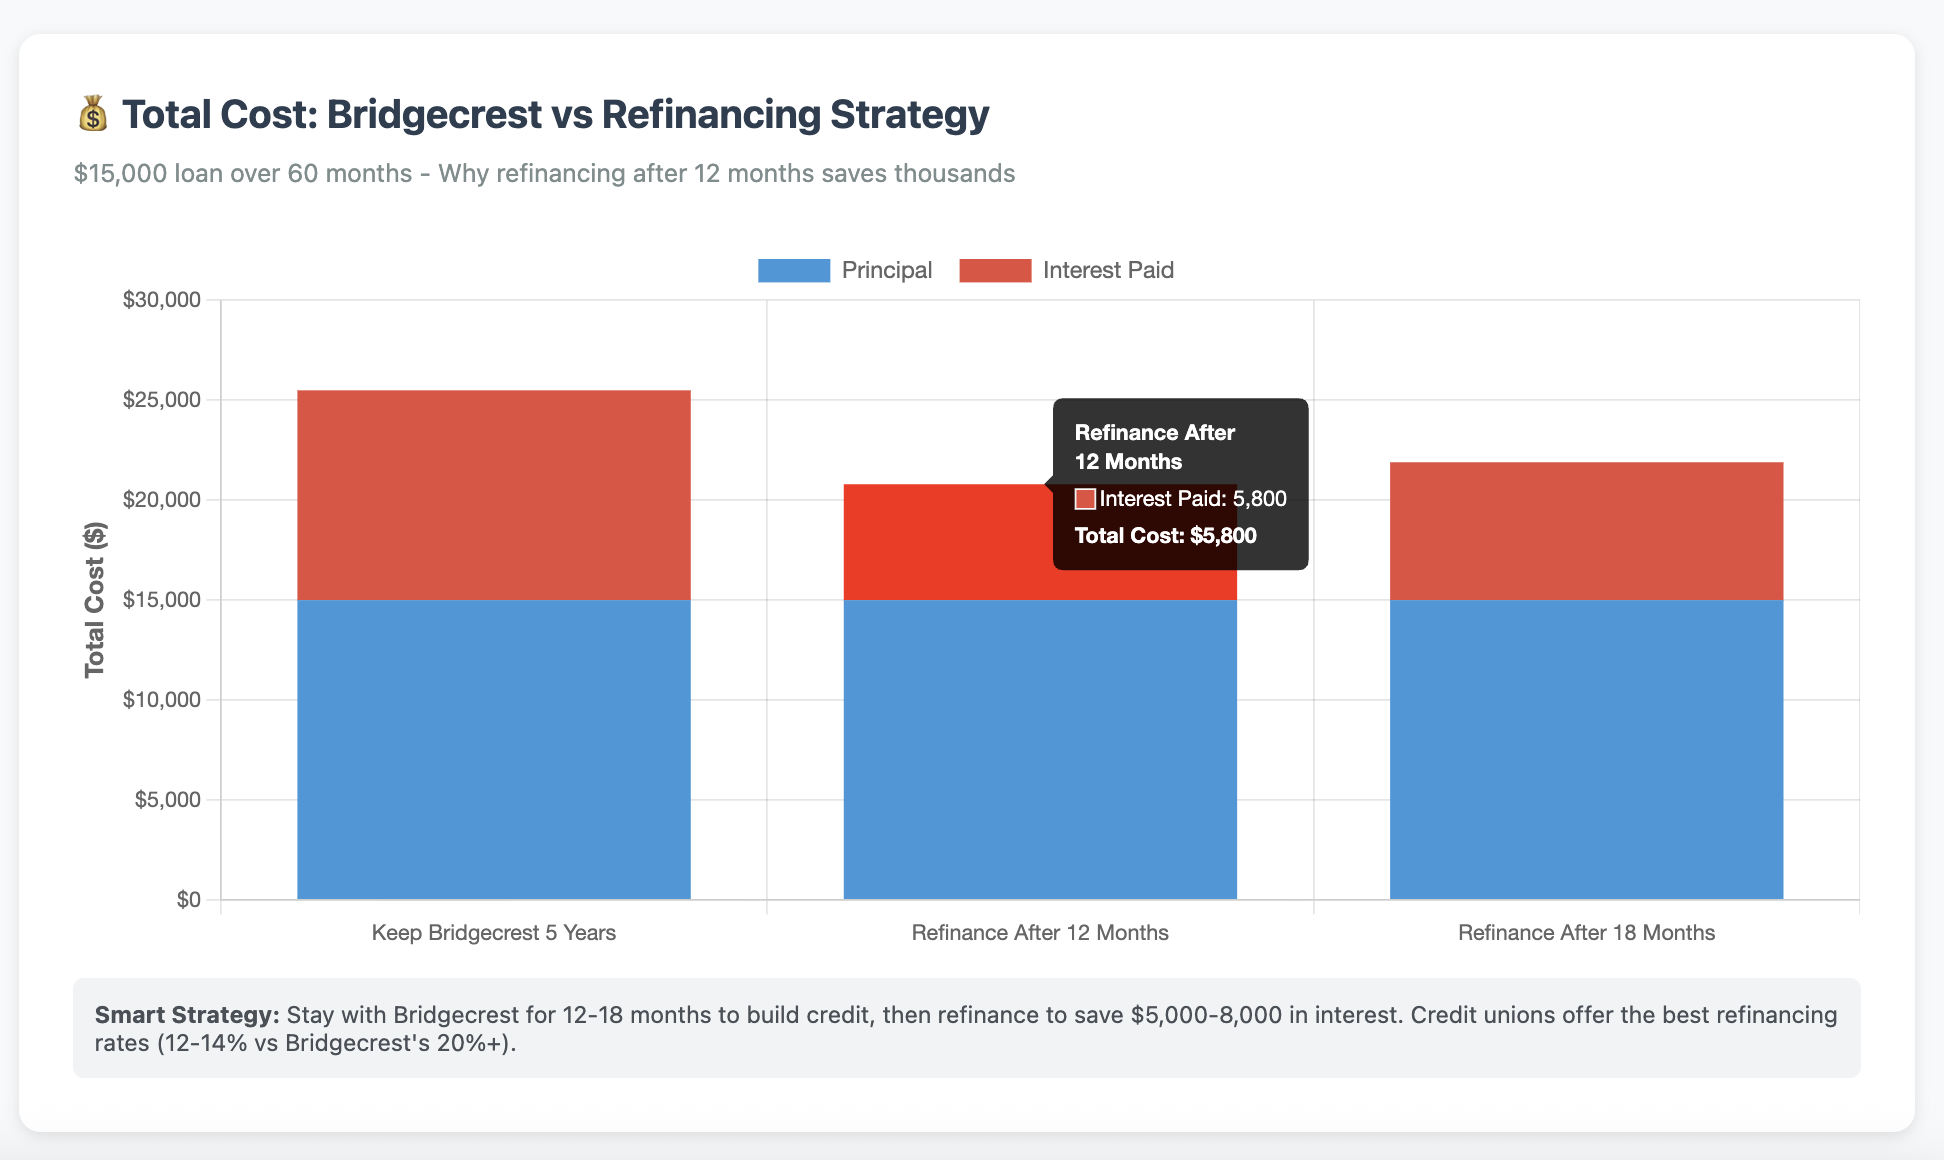The width and height of the screenshot is (1944, 1160).
Task: Click Interest bar for Keep Bridgecrest 5 Years
Action: 494,495
